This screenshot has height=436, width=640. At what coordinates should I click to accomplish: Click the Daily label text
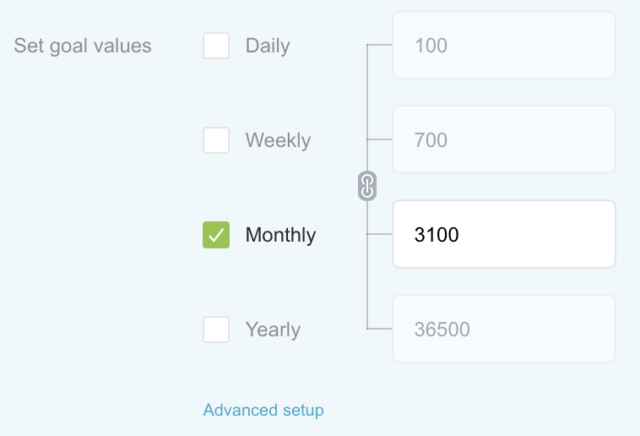coord(267,46)
